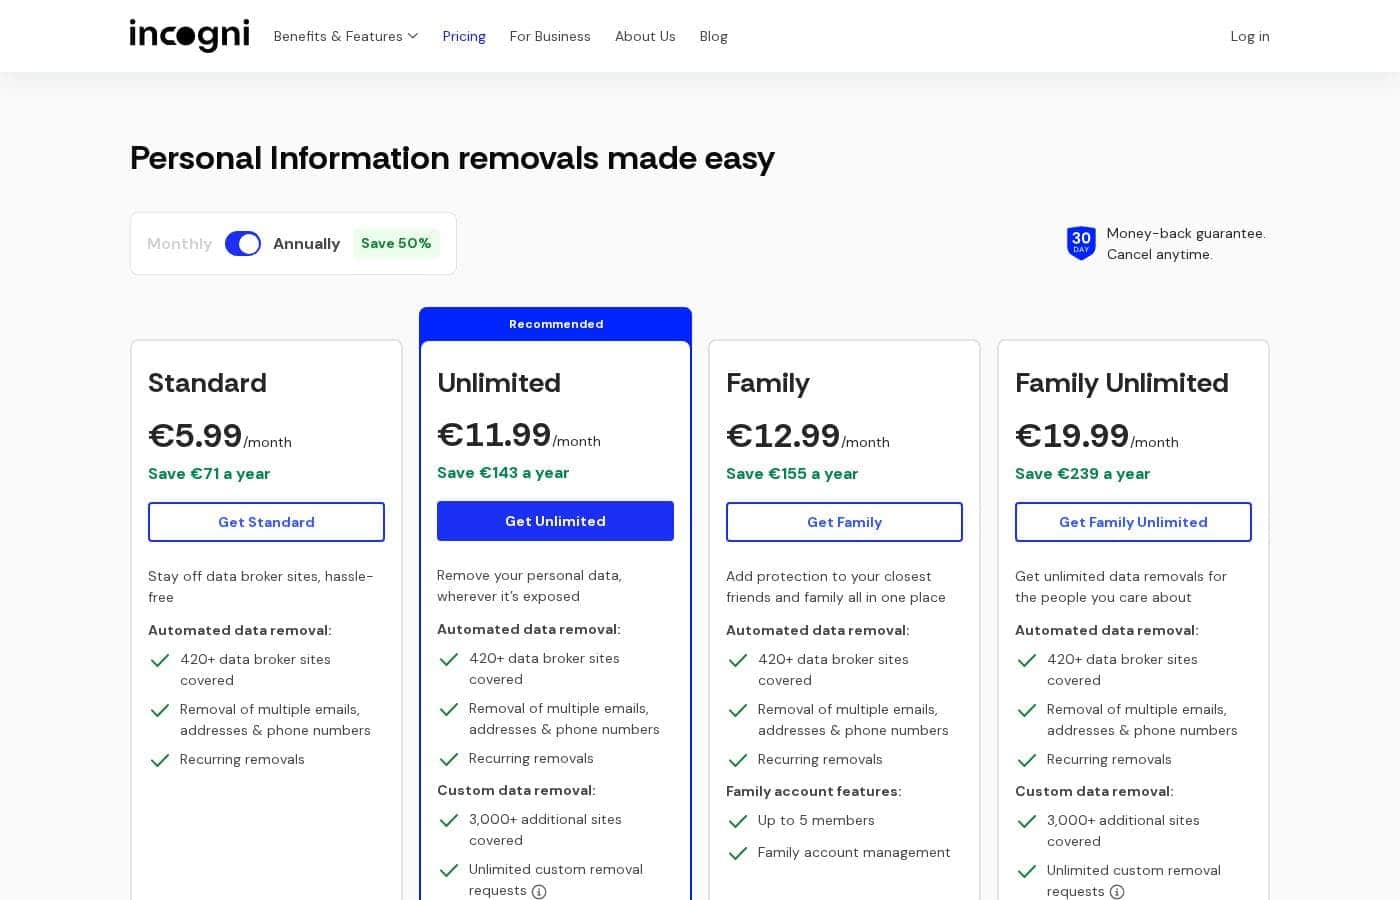Open info icon beside Family Unlimited custom requests
Screen dimensions: 1400x900
point(1117,892)
